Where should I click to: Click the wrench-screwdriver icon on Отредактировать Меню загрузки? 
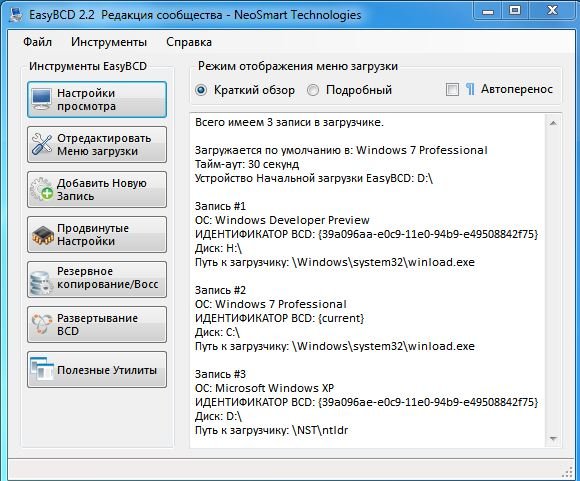(x=41, y=144)
